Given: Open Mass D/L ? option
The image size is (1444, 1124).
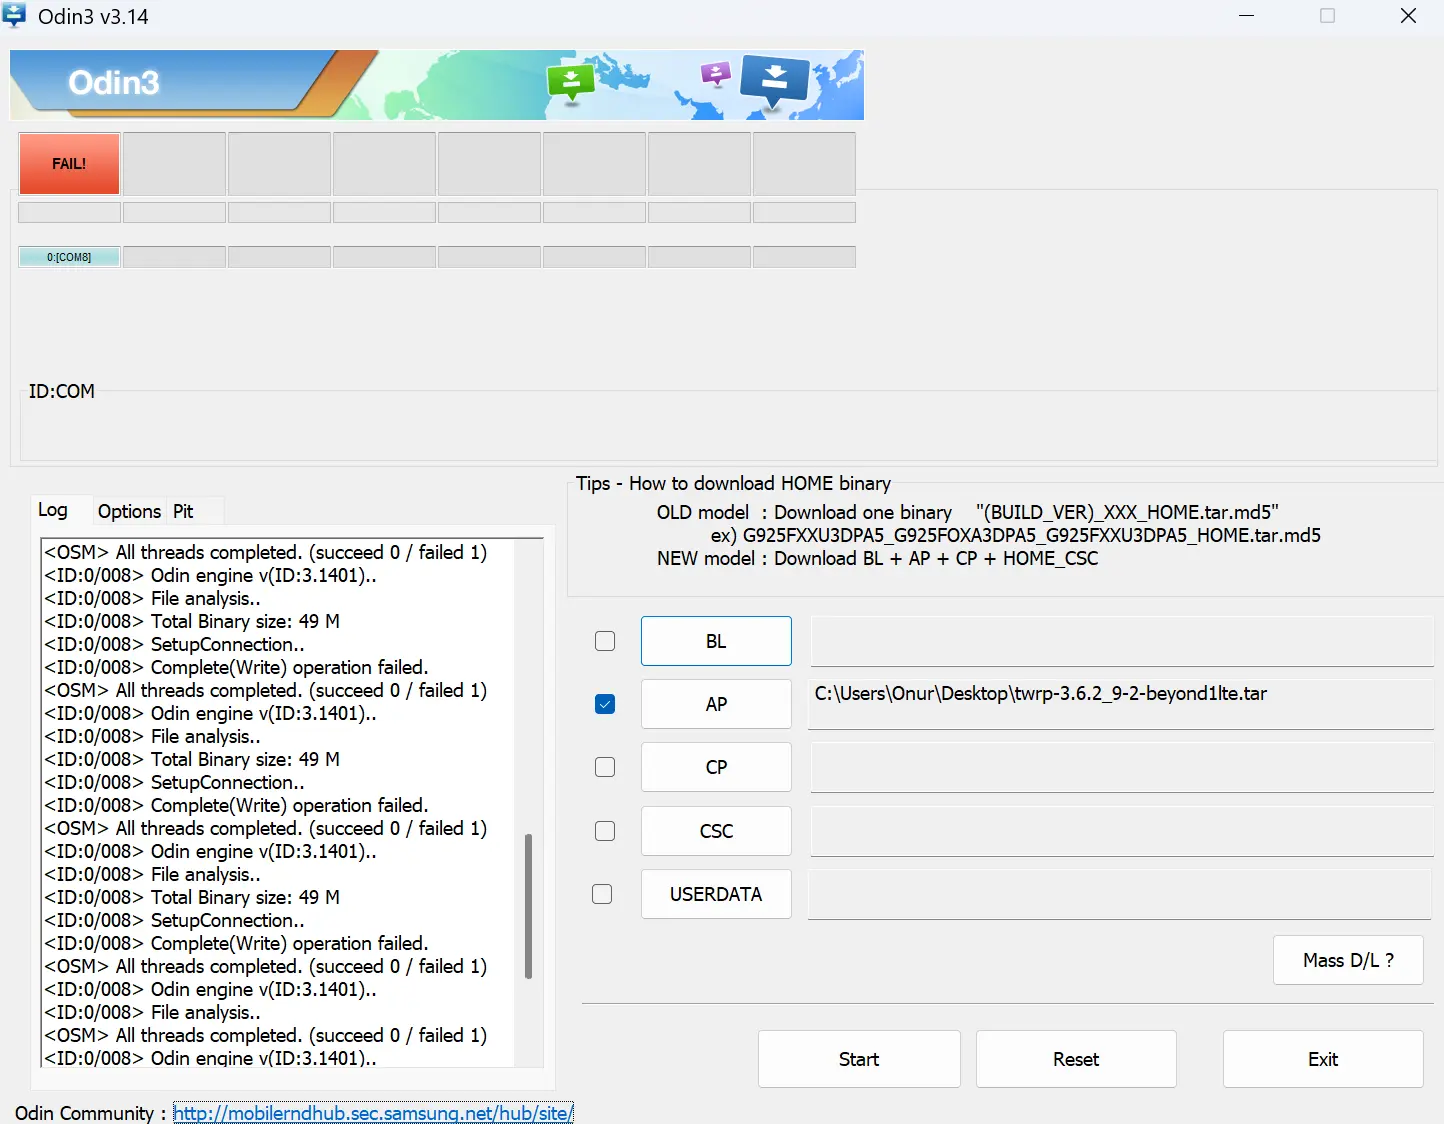Looking at the screenshot, I should point(1348,960).
